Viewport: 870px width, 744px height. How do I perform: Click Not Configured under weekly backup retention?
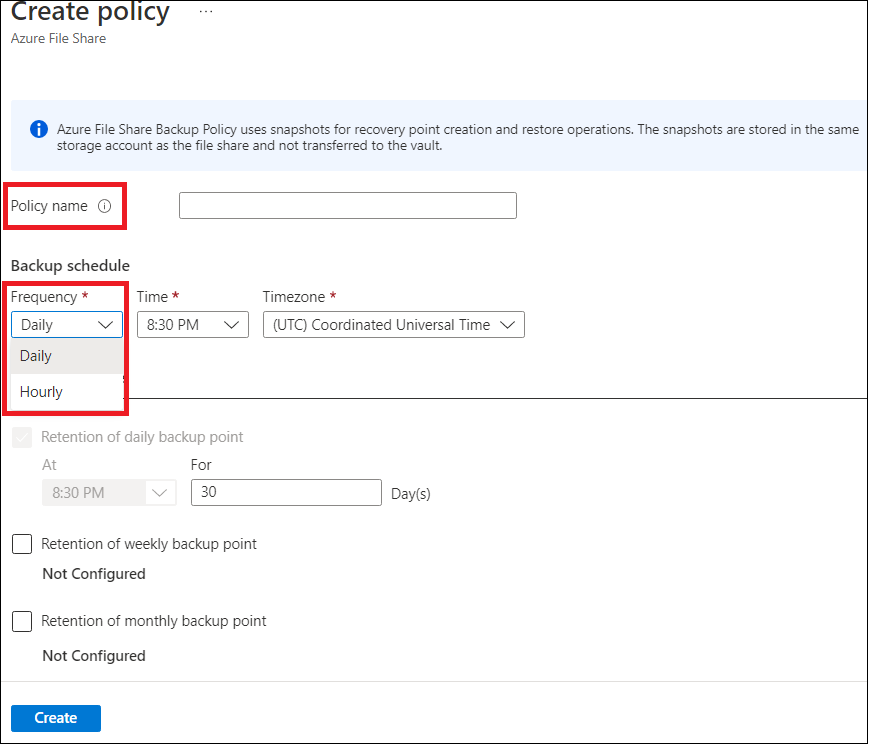tap(94, 573)
